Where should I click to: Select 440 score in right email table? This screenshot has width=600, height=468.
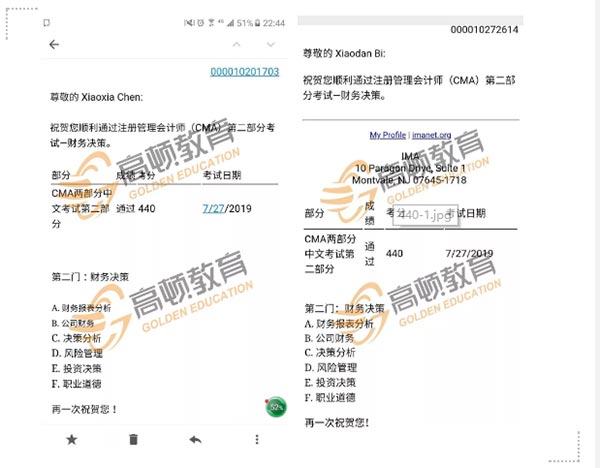pos(394,253)
